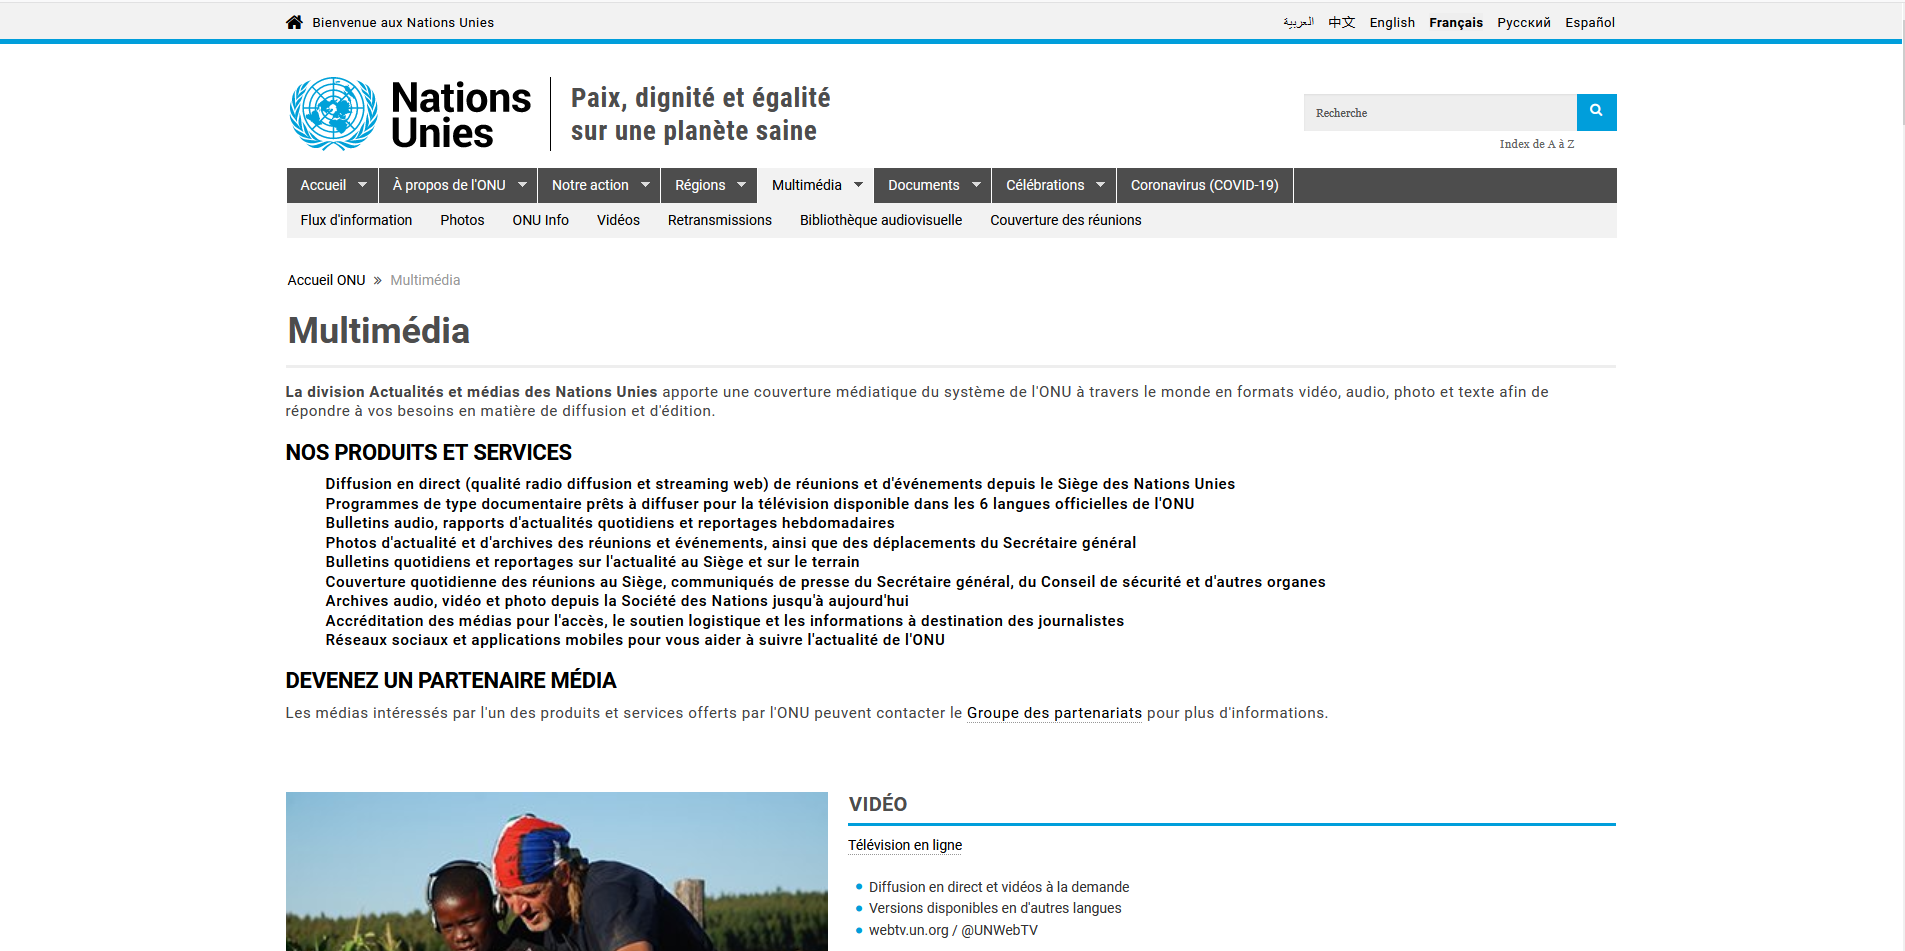
Task: Select Coronavirus (COVID-19) in the navigation bar
Action: coord(1204,185)
